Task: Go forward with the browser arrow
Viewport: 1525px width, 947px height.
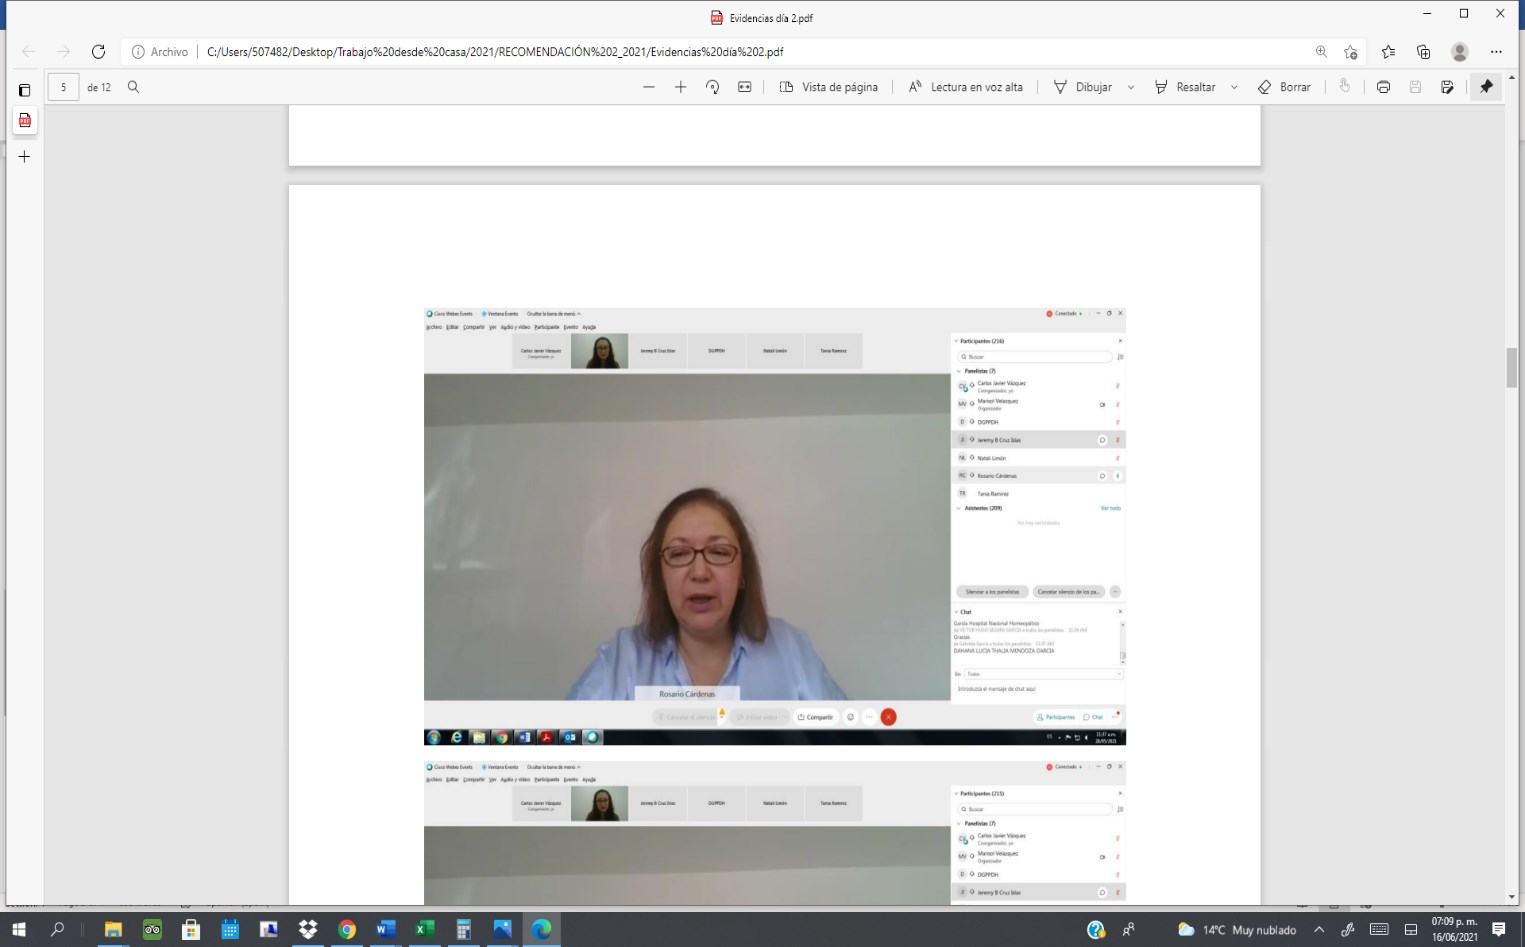Action: click(63, 51)
